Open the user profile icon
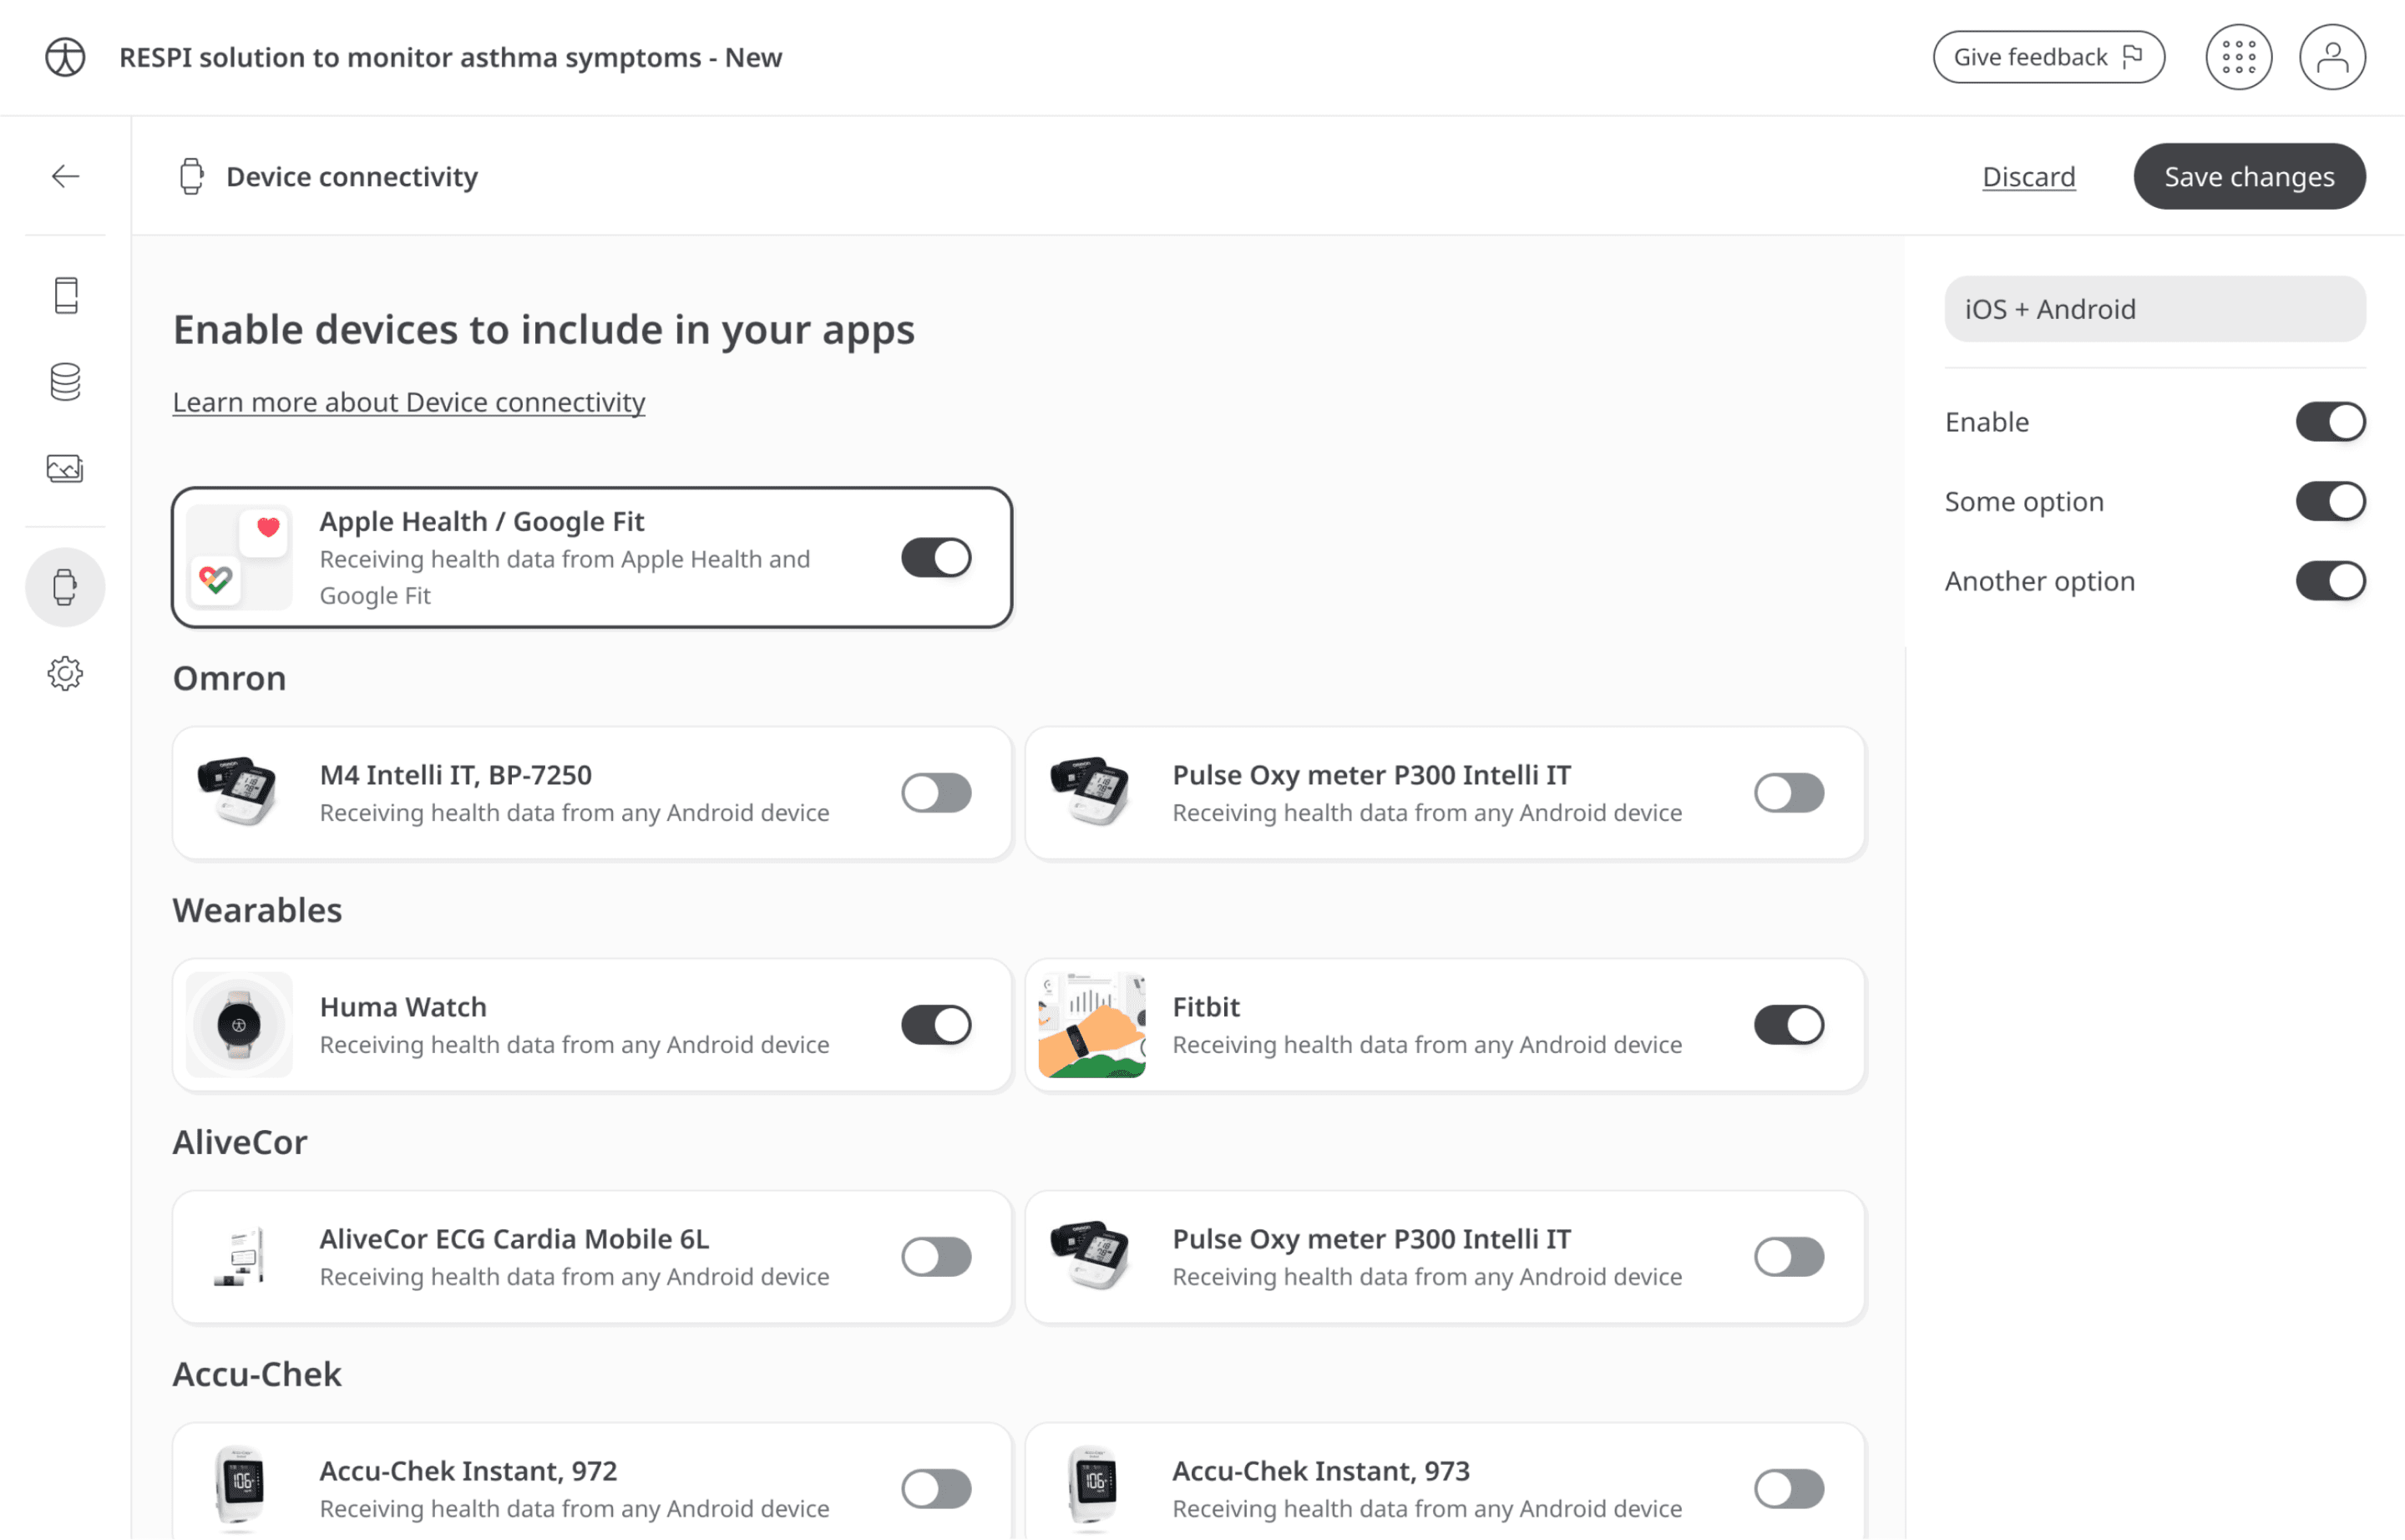Screen dimensions: 2405x1540 click(x=2331, y=57)
